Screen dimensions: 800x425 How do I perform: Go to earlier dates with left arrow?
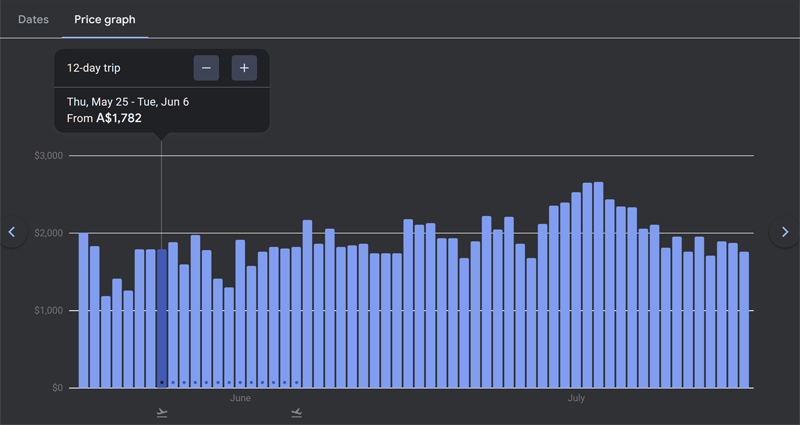12,232
